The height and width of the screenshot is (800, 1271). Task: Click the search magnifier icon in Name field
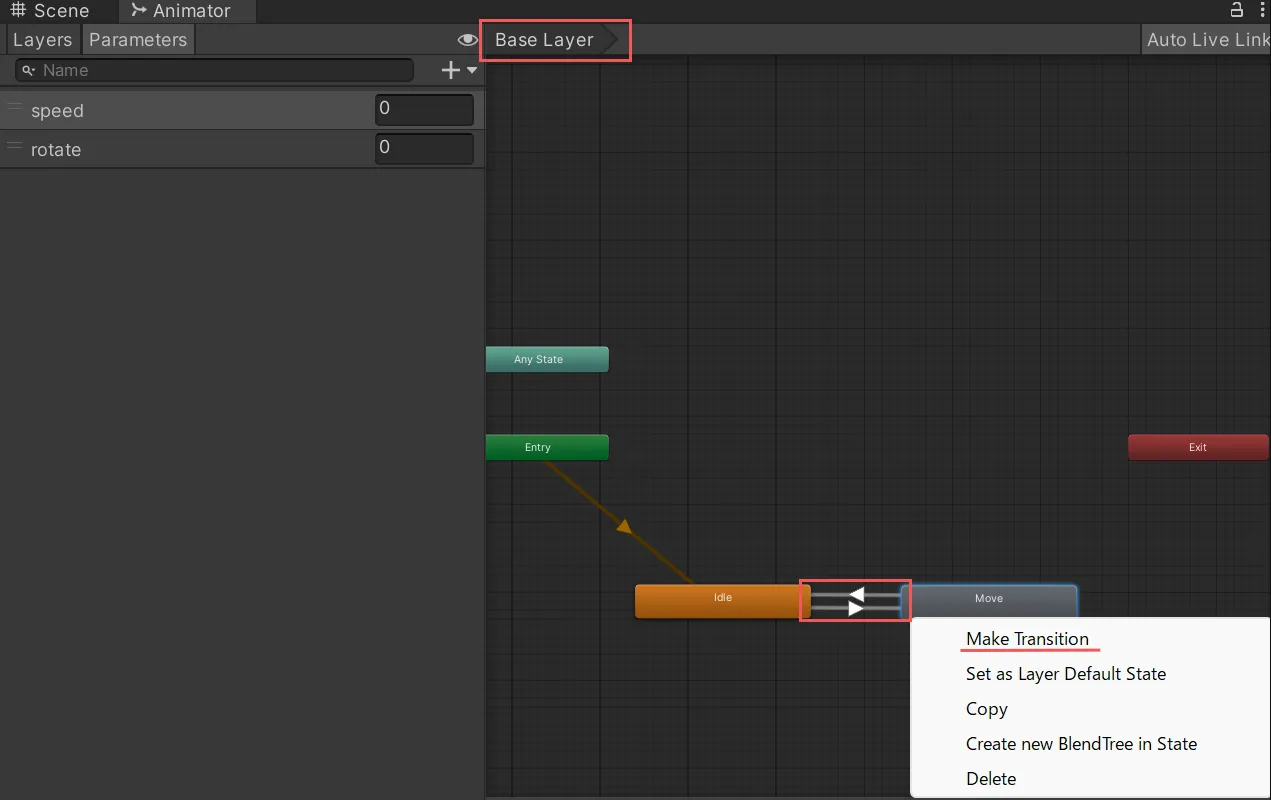click(x=29, y=71)
